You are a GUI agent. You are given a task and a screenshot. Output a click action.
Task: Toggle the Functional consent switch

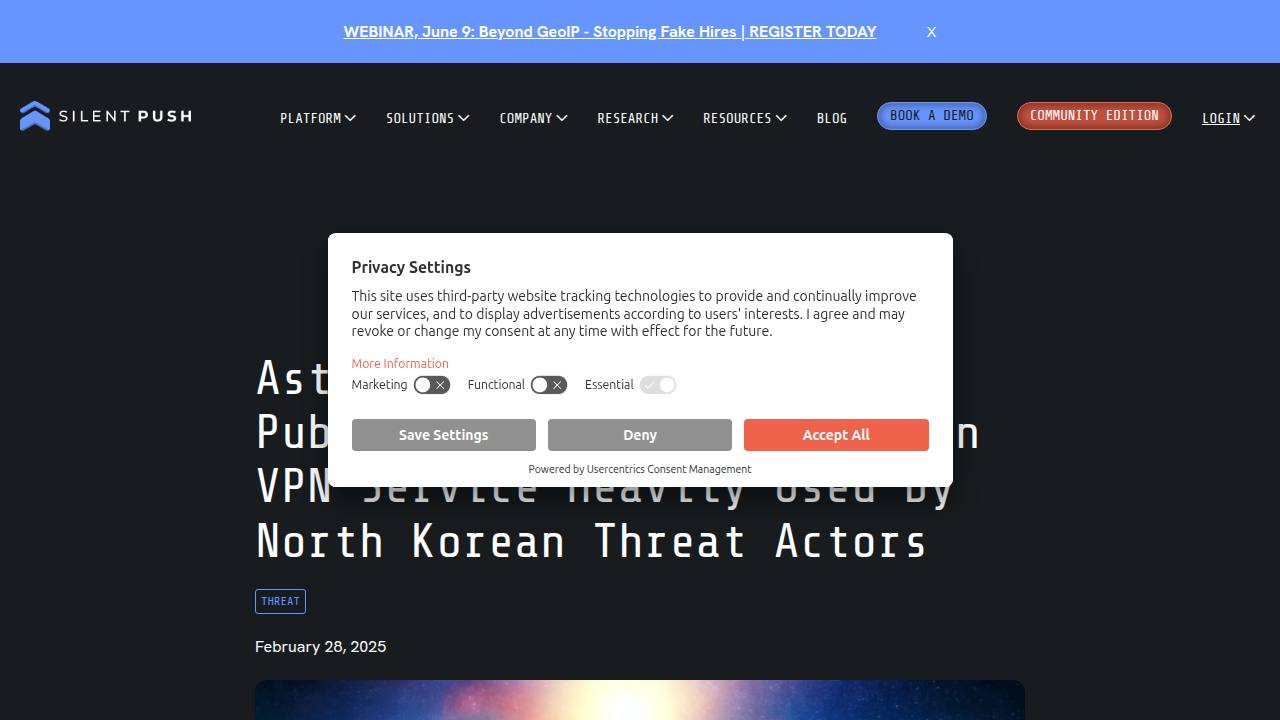coord(549,385)
